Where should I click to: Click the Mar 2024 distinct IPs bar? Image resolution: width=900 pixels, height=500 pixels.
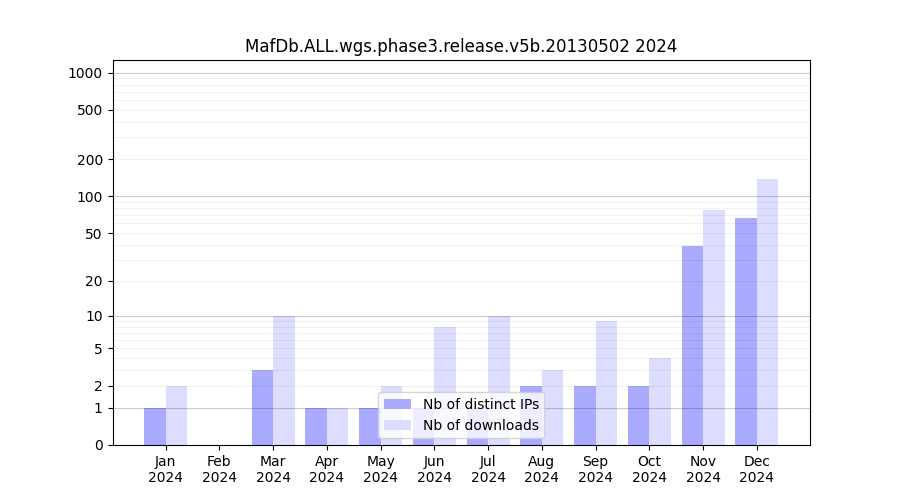pyautogui.click(x=262, y=407)
